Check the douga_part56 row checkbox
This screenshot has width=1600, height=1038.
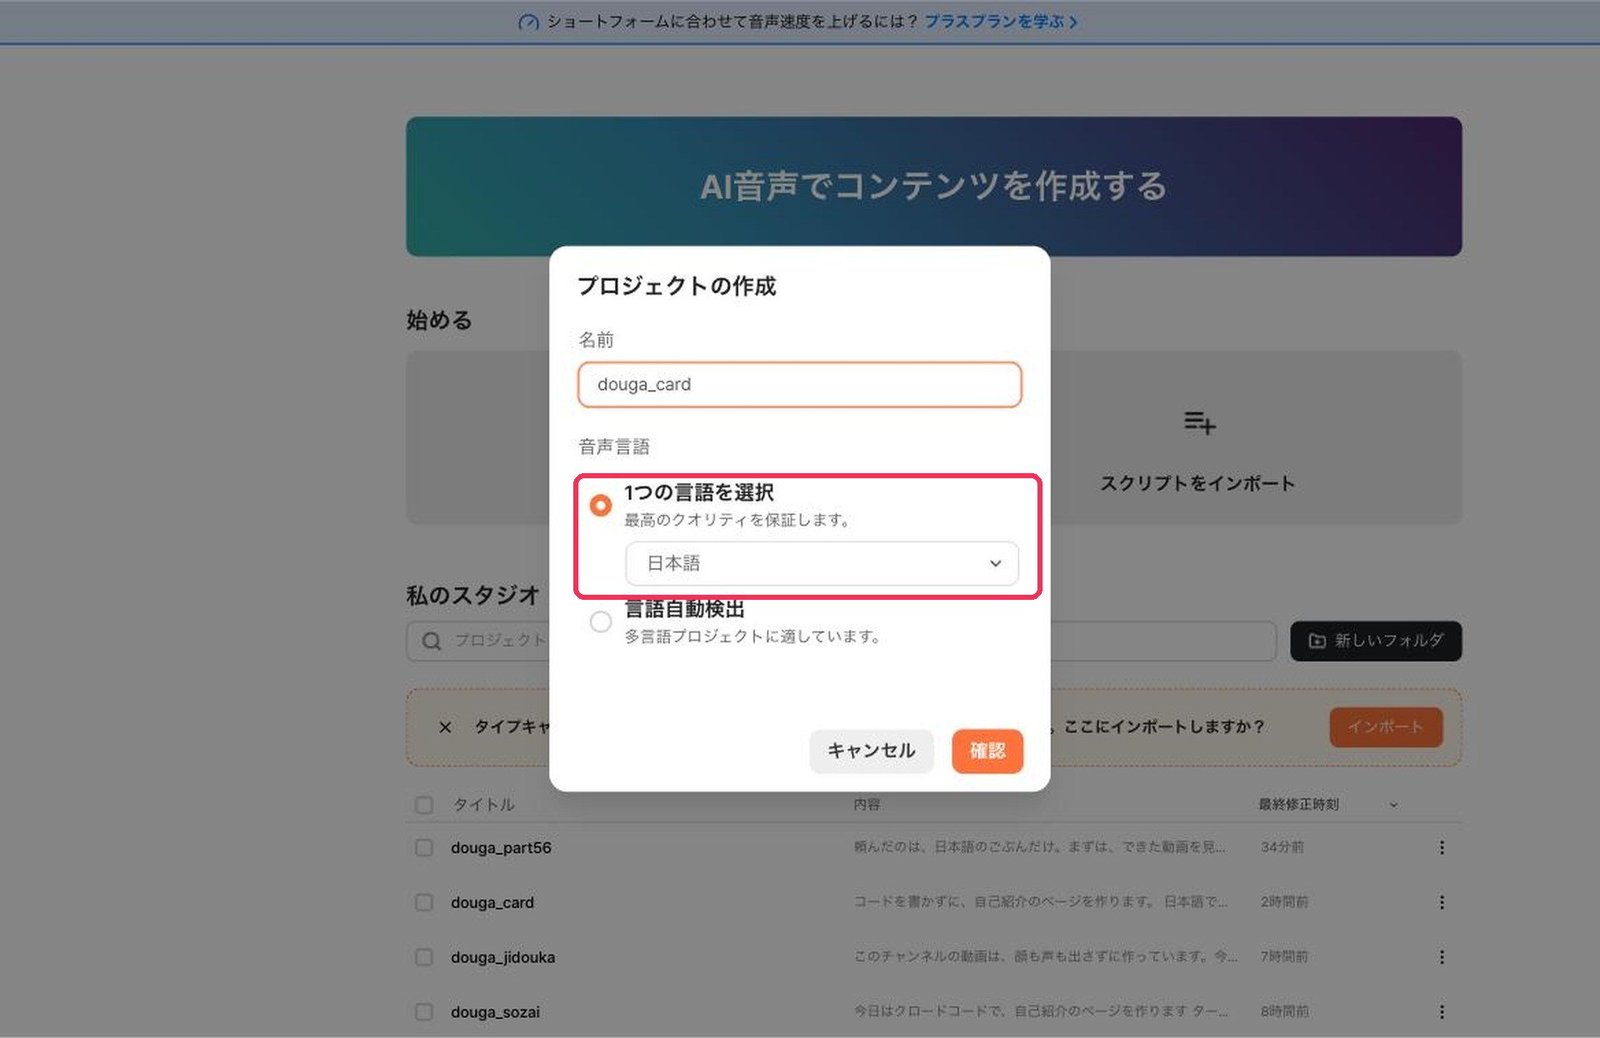coord(424,848)
